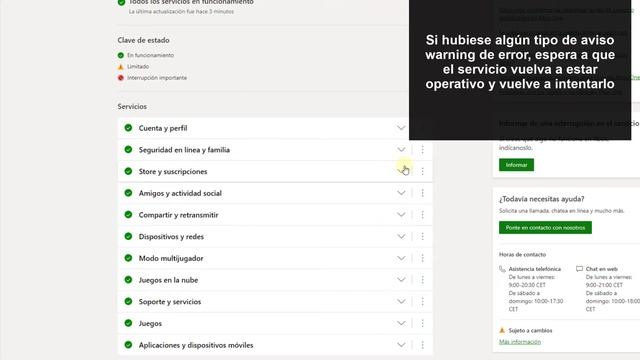Screen dimensions: 640x360
Task: Expand the Juegos row chevron
Action: coord(401,323)
